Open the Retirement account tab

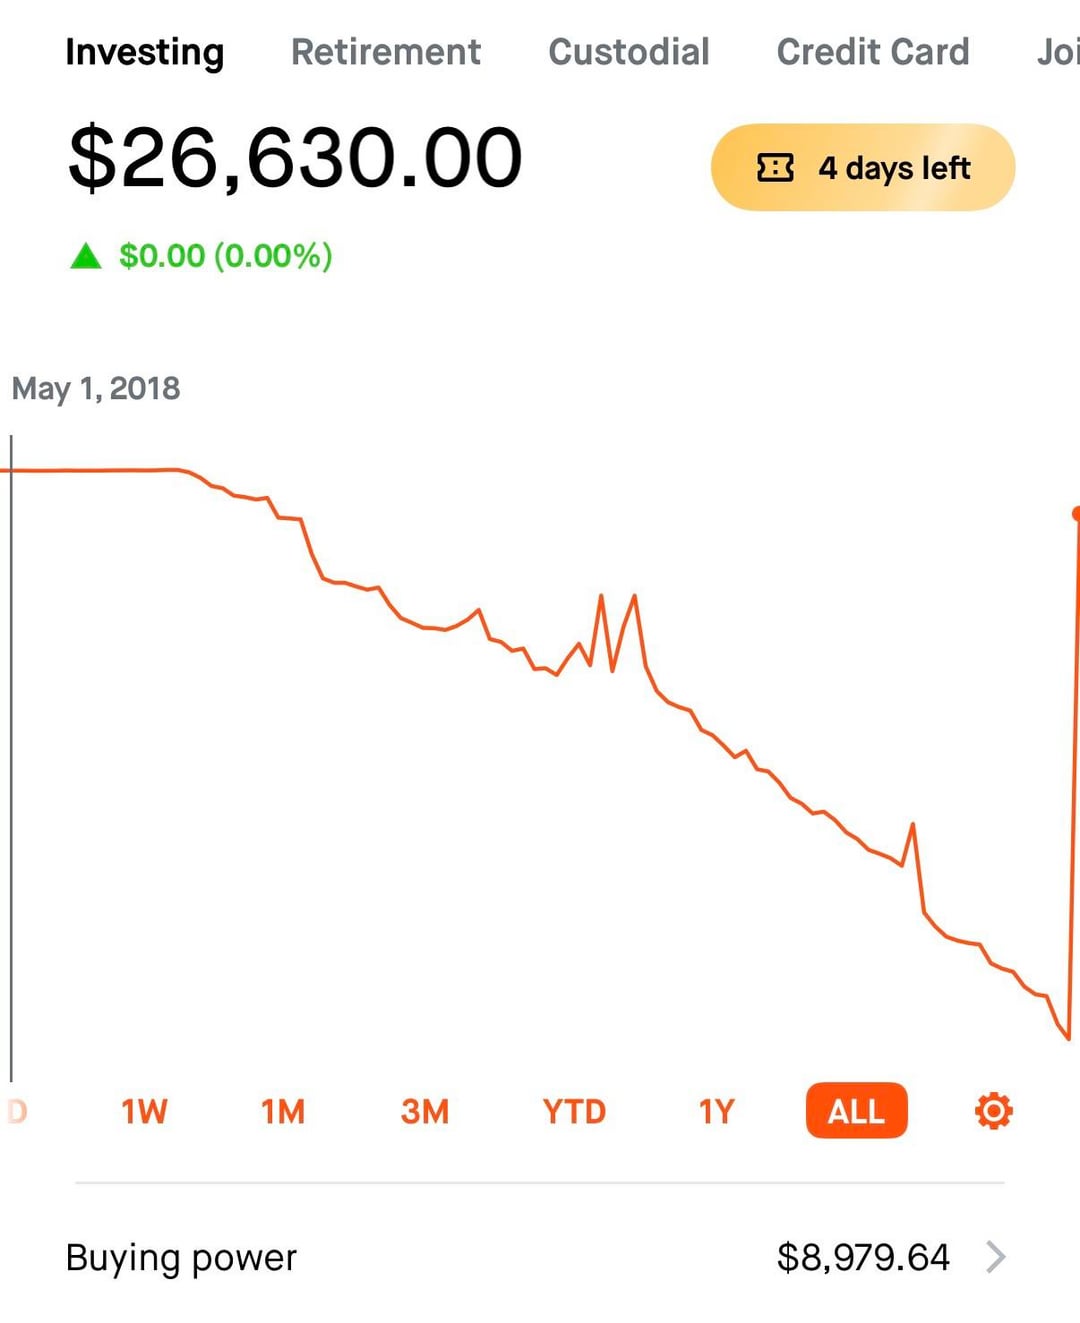pos(385,52)
